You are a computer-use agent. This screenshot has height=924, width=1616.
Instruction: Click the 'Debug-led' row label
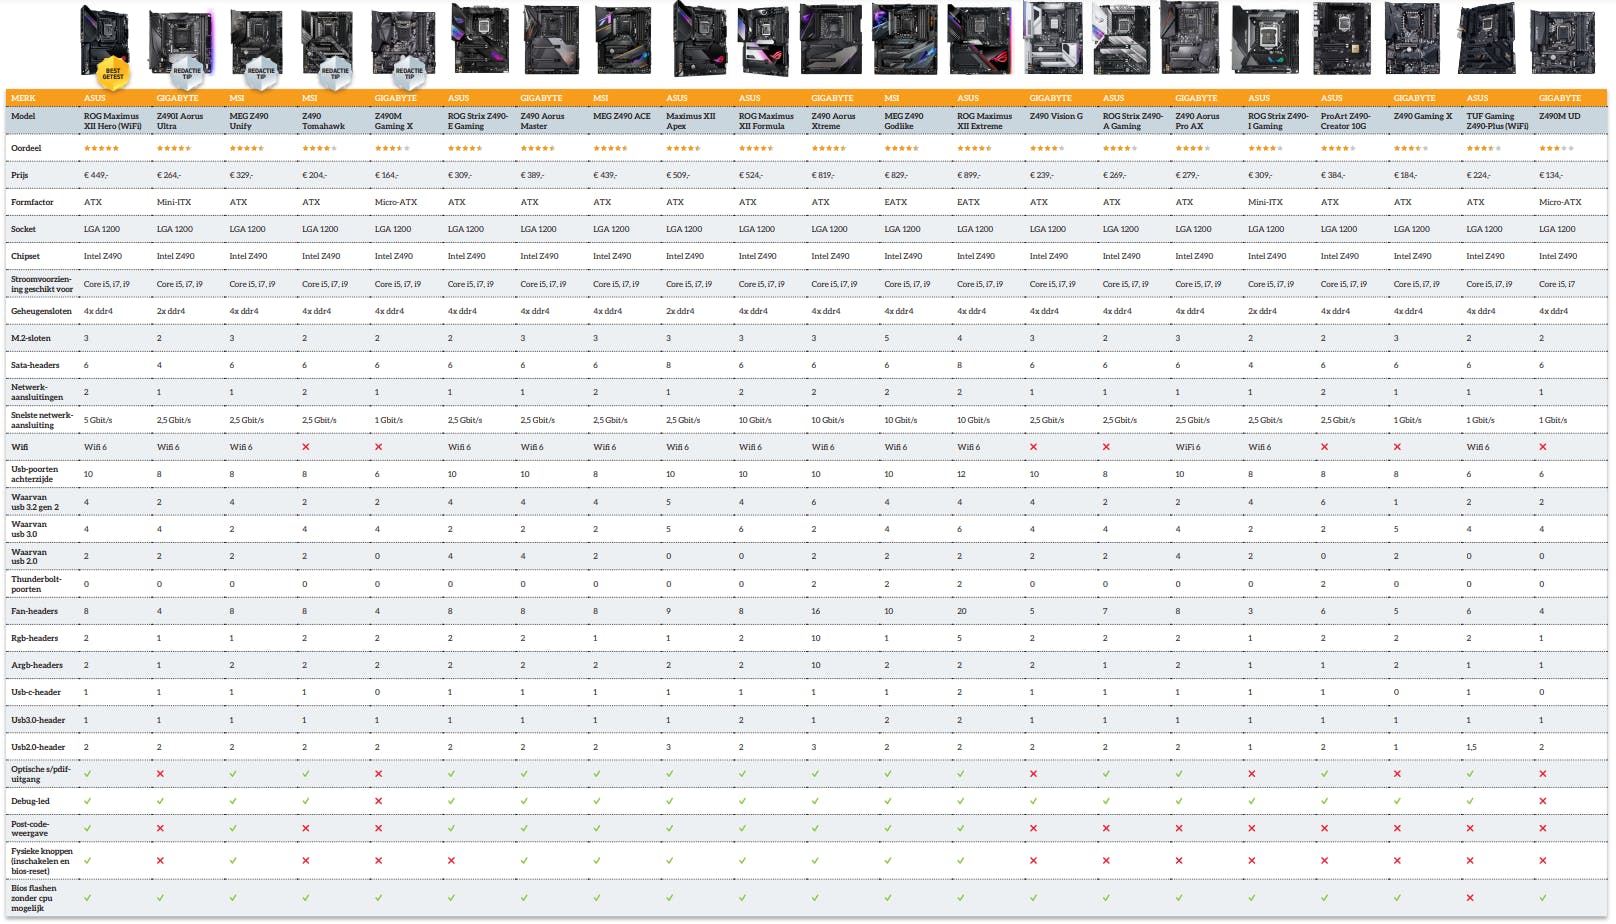[30, 801]
